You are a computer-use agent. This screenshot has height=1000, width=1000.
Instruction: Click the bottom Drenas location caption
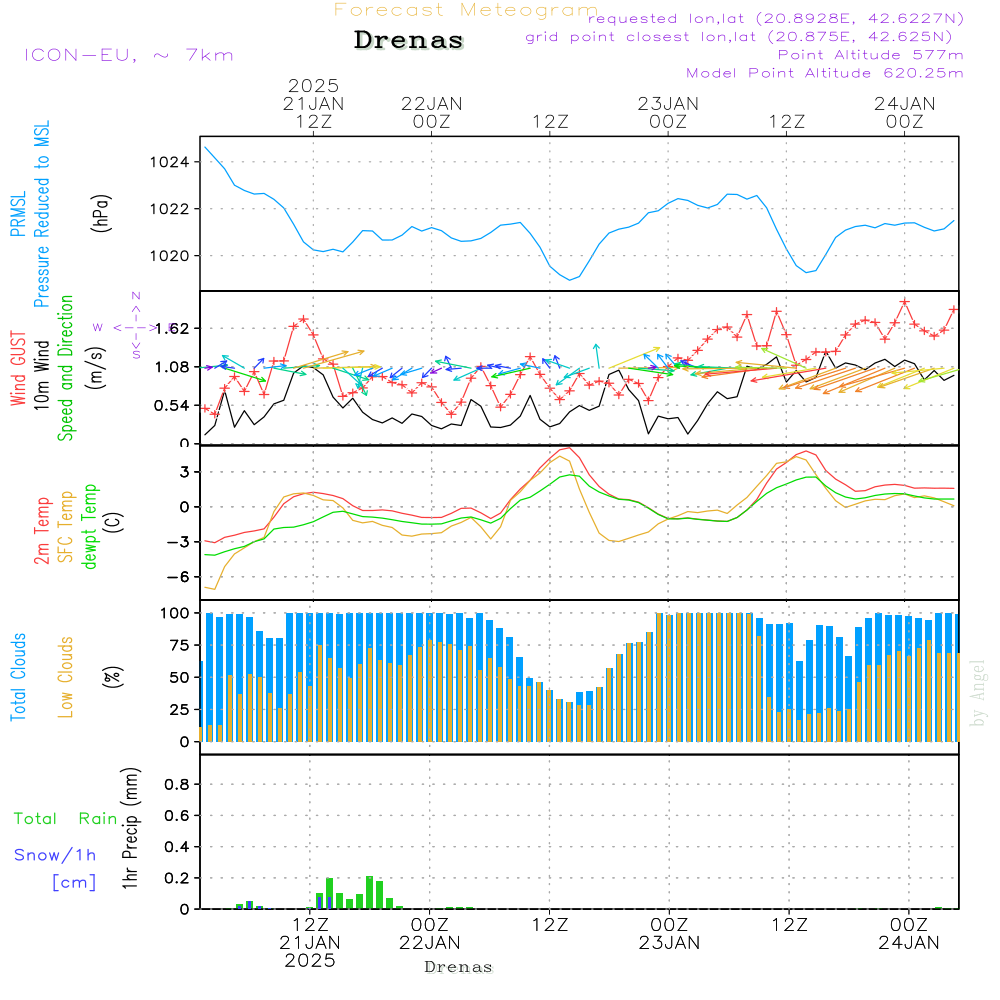pos(459,967)
